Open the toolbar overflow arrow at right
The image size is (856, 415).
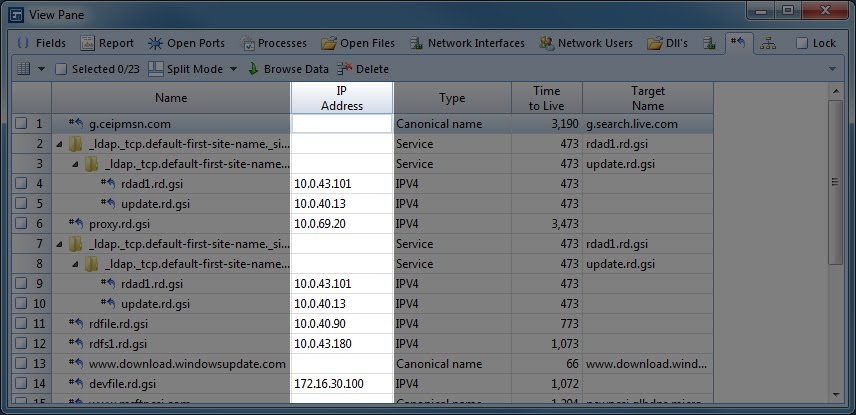pos(833,69)
